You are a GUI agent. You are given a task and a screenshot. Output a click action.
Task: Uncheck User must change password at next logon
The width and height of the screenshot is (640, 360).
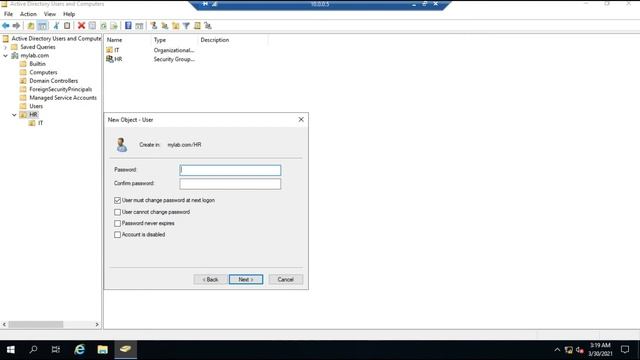[118, 200]
